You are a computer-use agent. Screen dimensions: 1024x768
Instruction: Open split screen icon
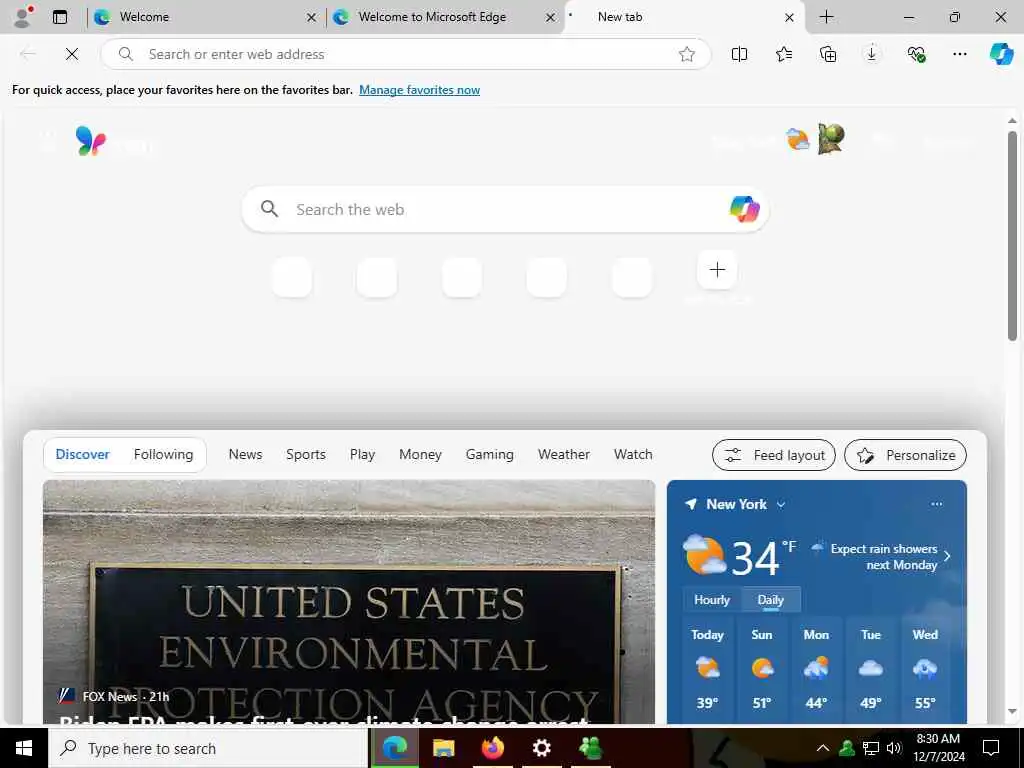tap(739, 54)
